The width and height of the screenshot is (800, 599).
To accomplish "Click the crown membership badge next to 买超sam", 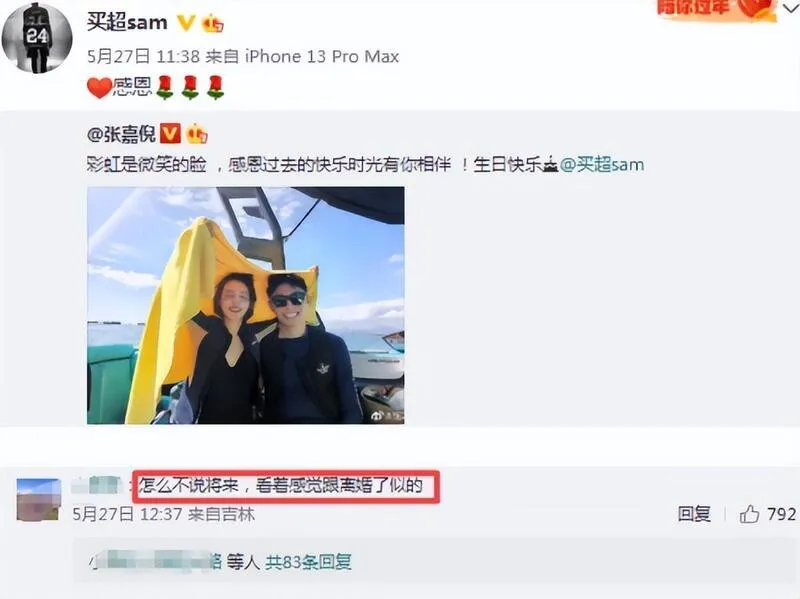I will 212,23.
